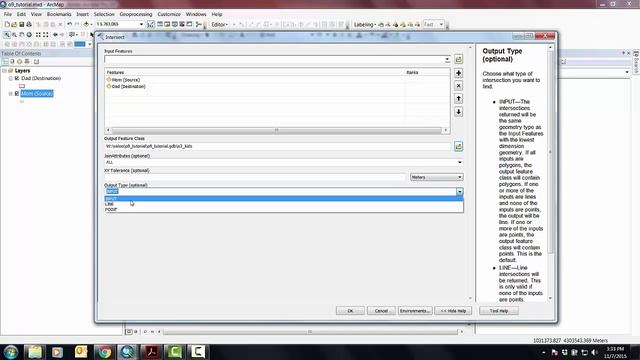Click List By Drawing Order icon

(x=5, y=62)
